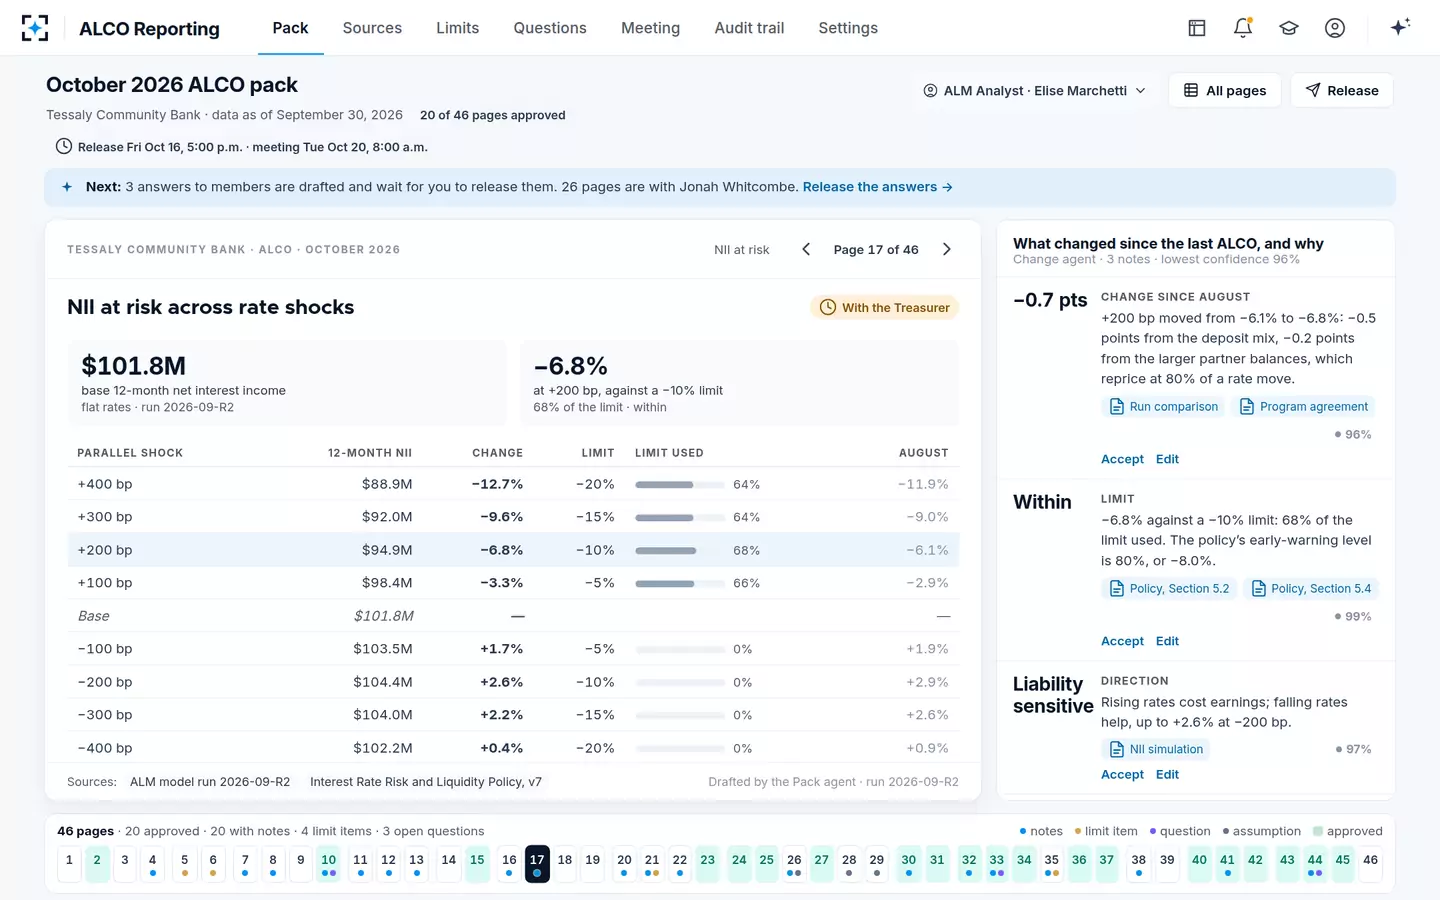Image resolution: width=1440 pixels, height=900 pixels.
Task: Open the Meeting tab
Action: pos(650,28)
